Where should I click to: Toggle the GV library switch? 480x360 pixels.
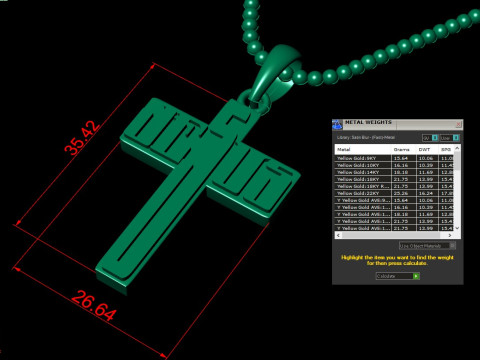click(x=430, y=138)
